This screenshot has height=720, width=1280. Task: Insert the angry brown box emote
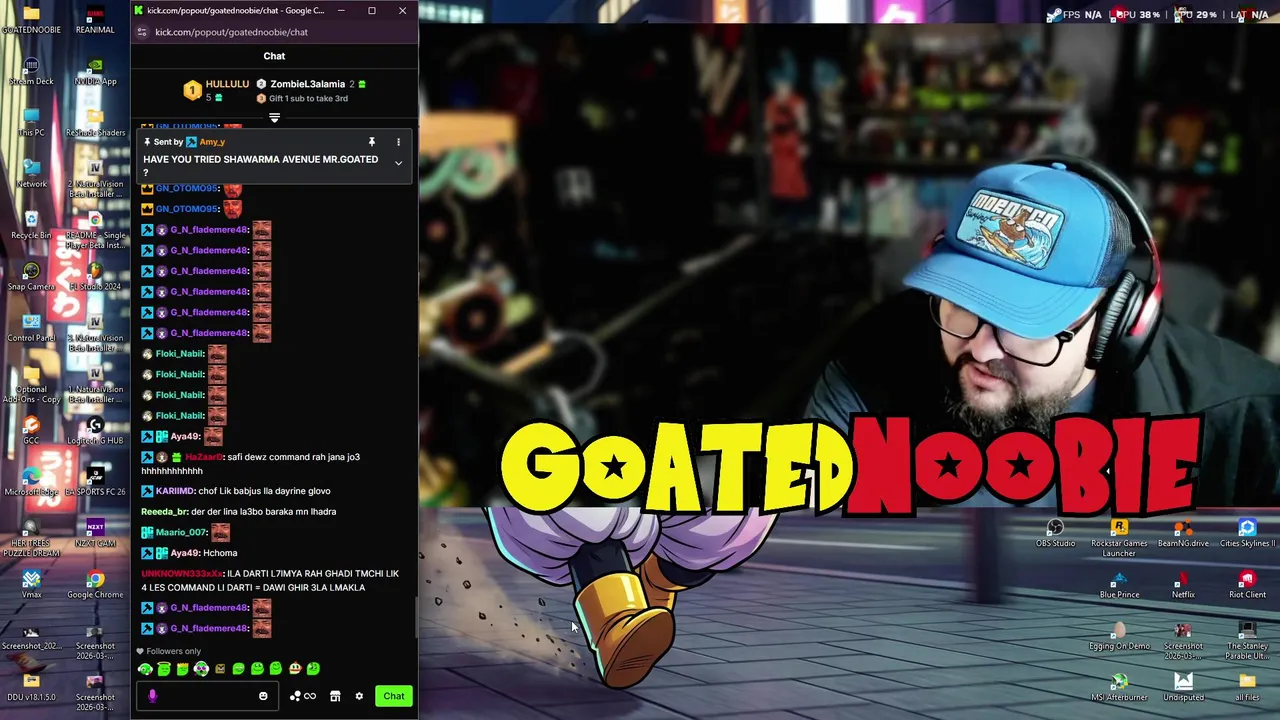pos(220,669)
